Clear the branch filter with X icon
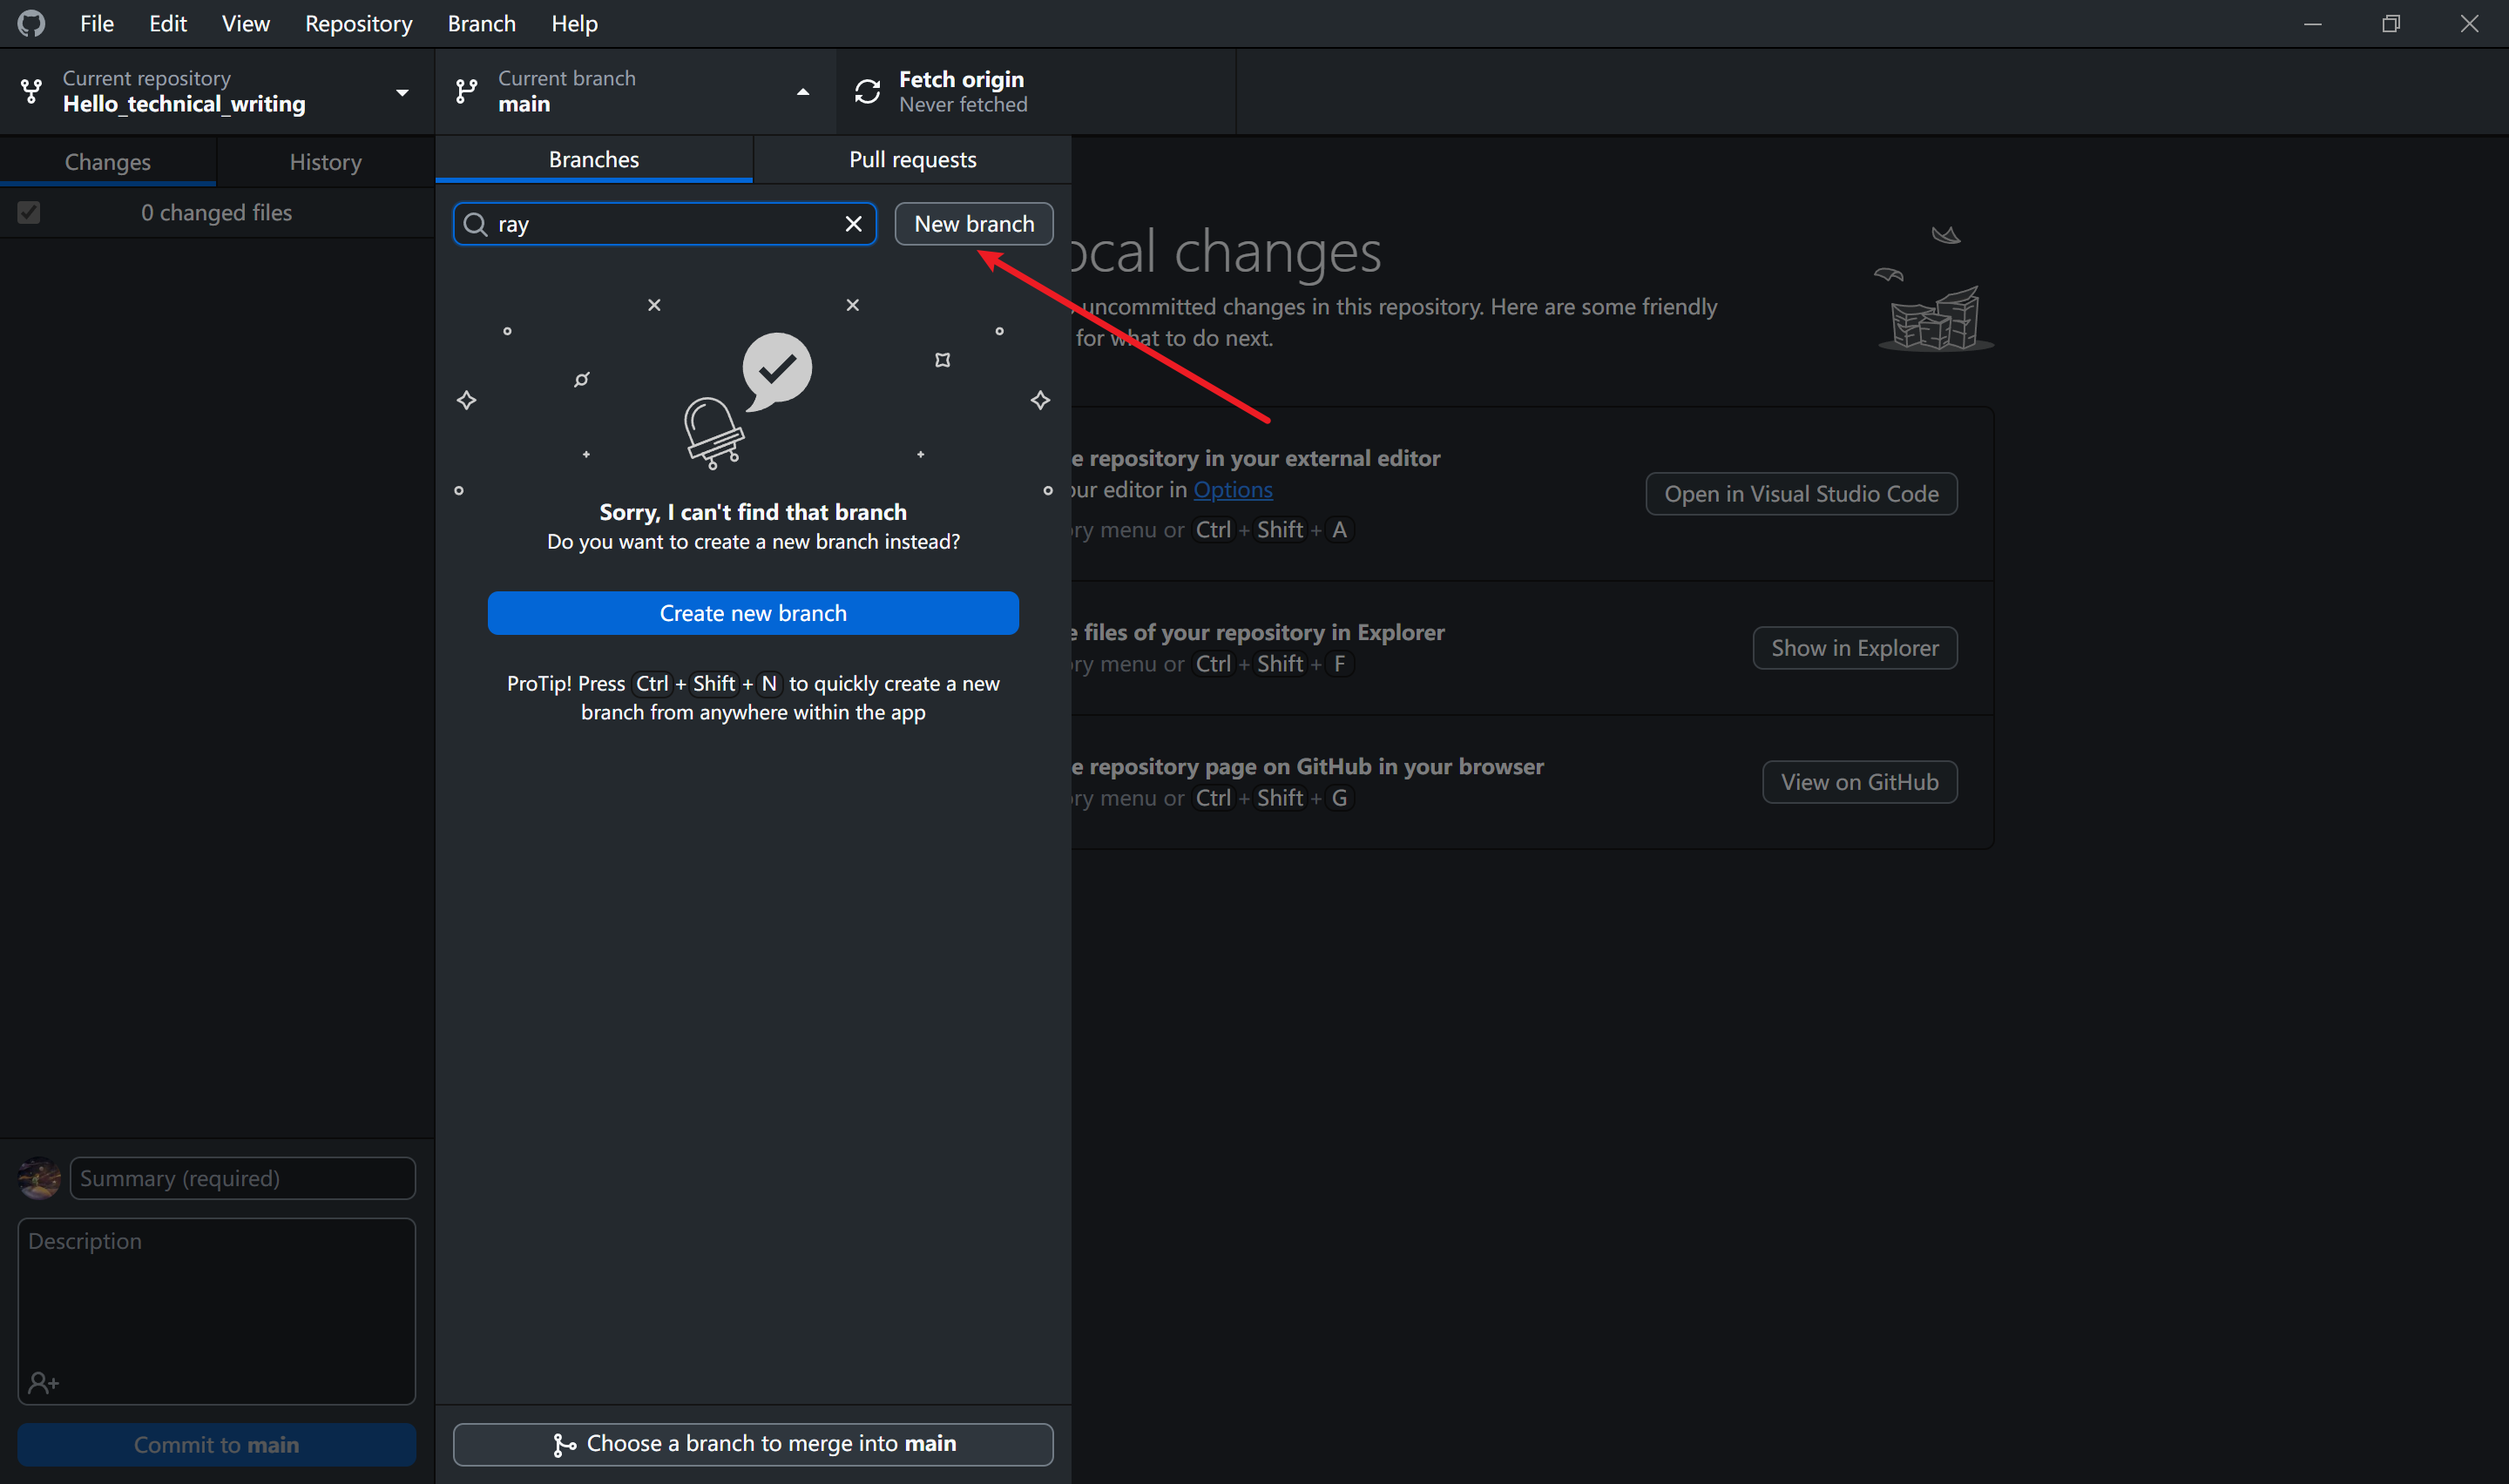Screen dimensions: 2509x1484 (x=853, y=224)
